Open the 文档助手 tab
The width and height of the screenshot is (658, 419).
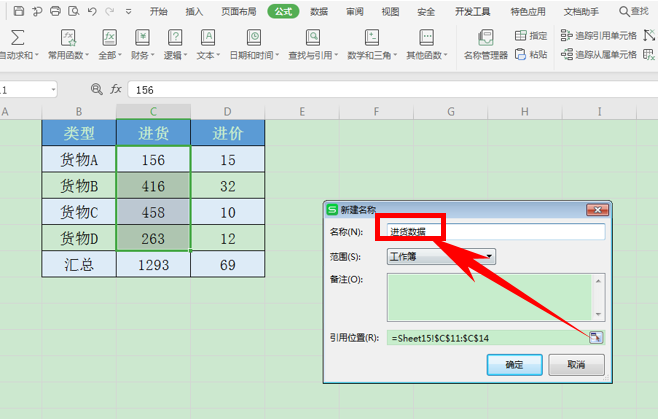coord(581,11)
